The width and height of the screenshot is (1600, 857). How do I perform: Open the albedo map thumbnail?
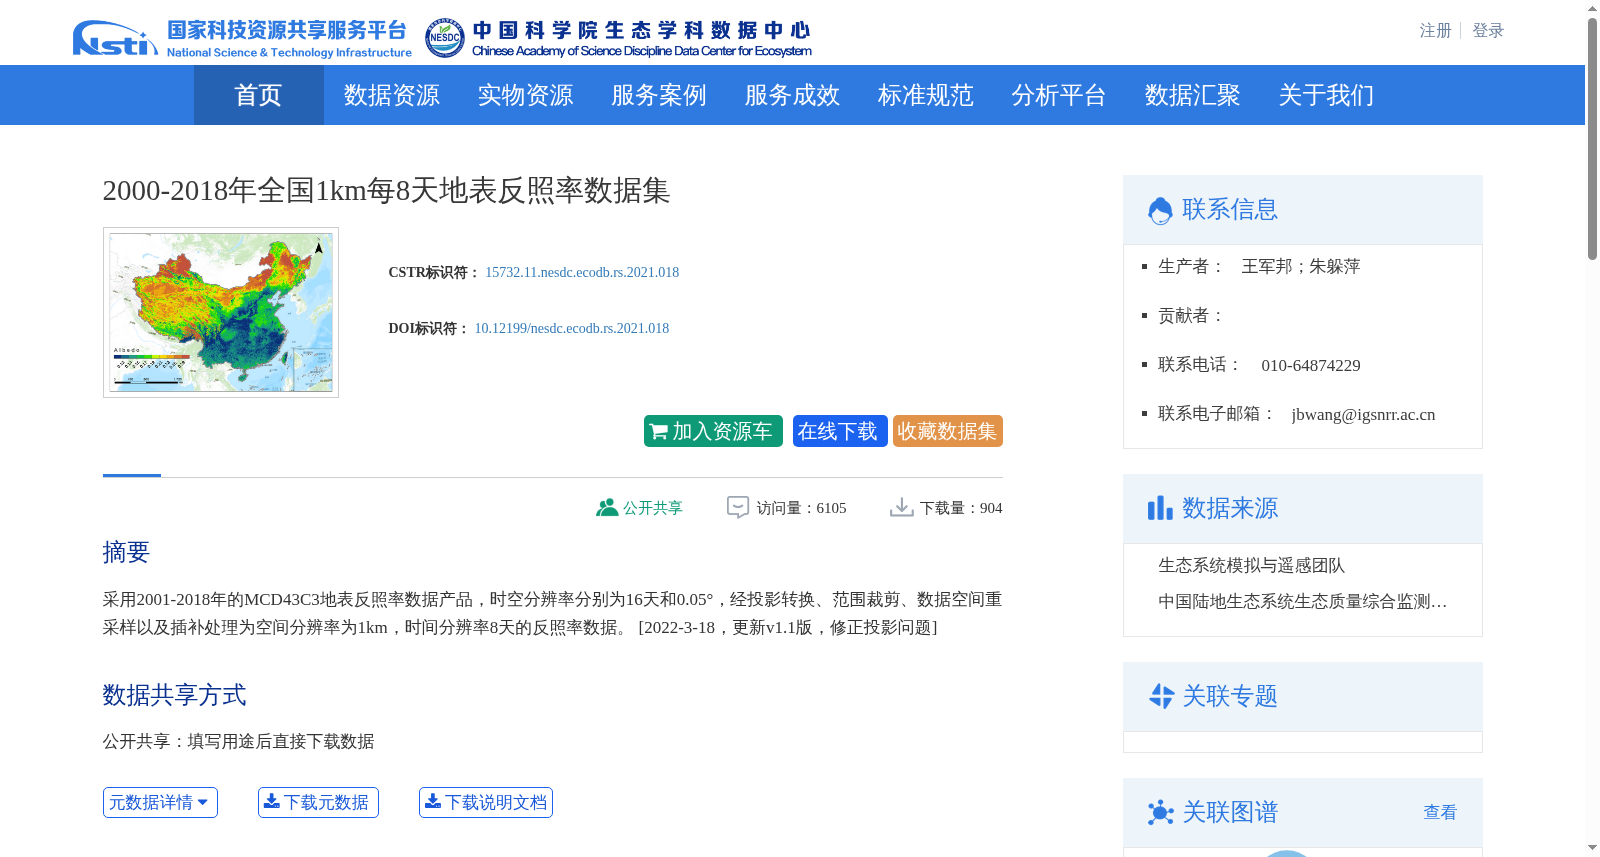[x=221, y=312]
